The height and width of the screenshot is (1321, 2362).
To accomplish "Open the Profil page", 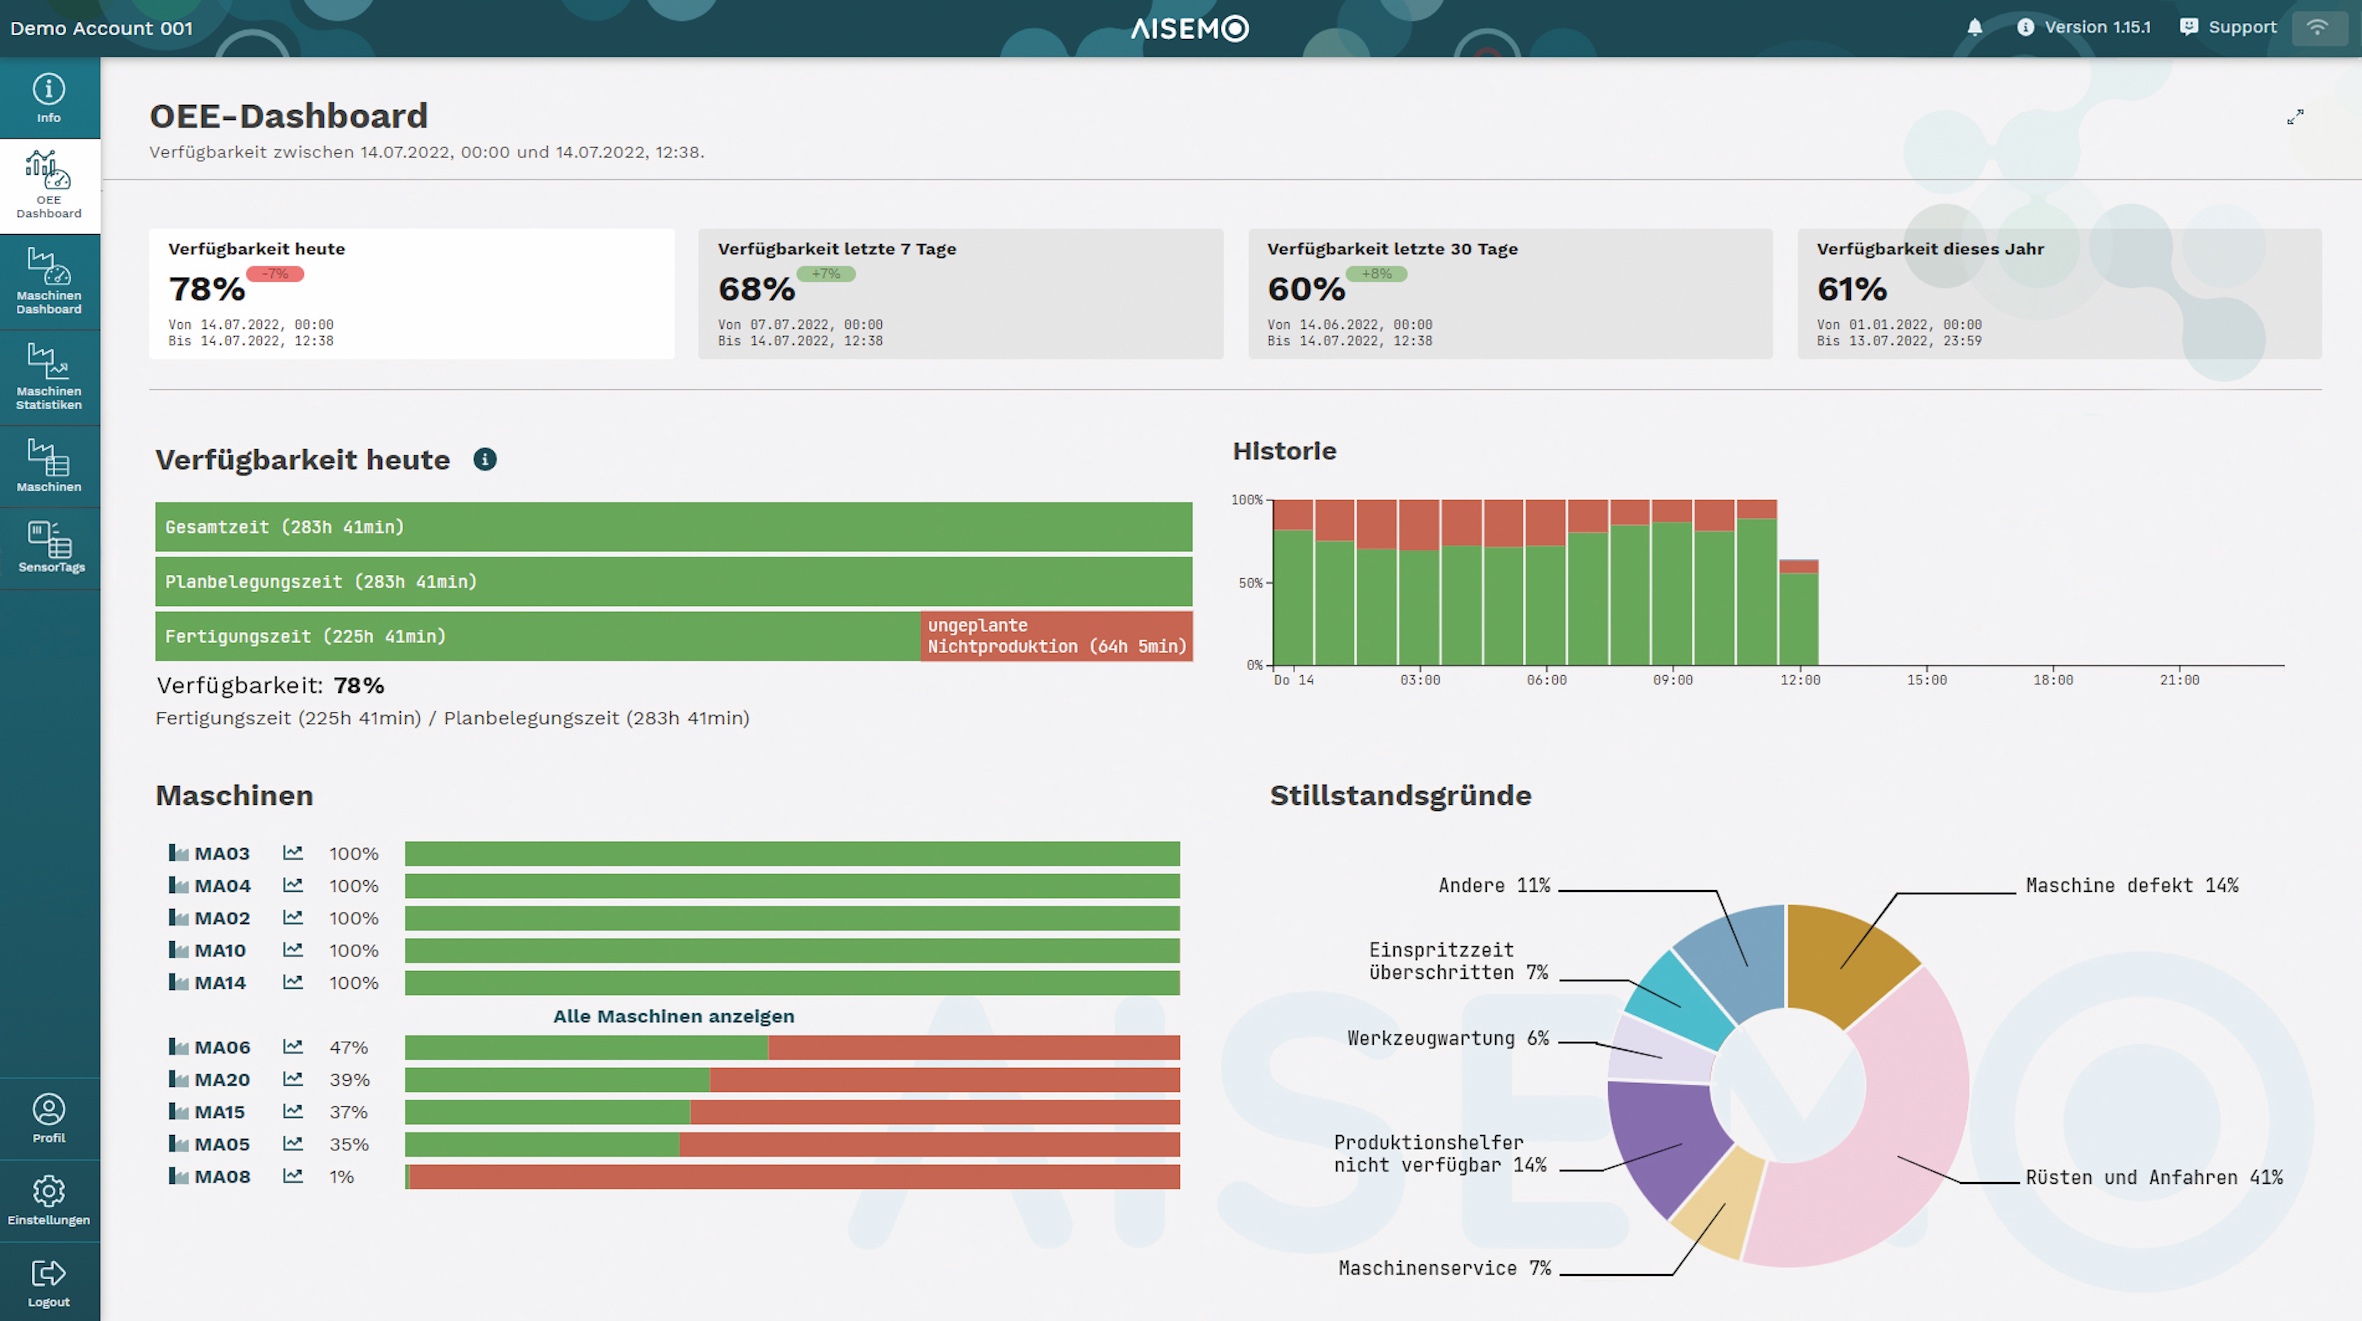I will coord(49,1118).
